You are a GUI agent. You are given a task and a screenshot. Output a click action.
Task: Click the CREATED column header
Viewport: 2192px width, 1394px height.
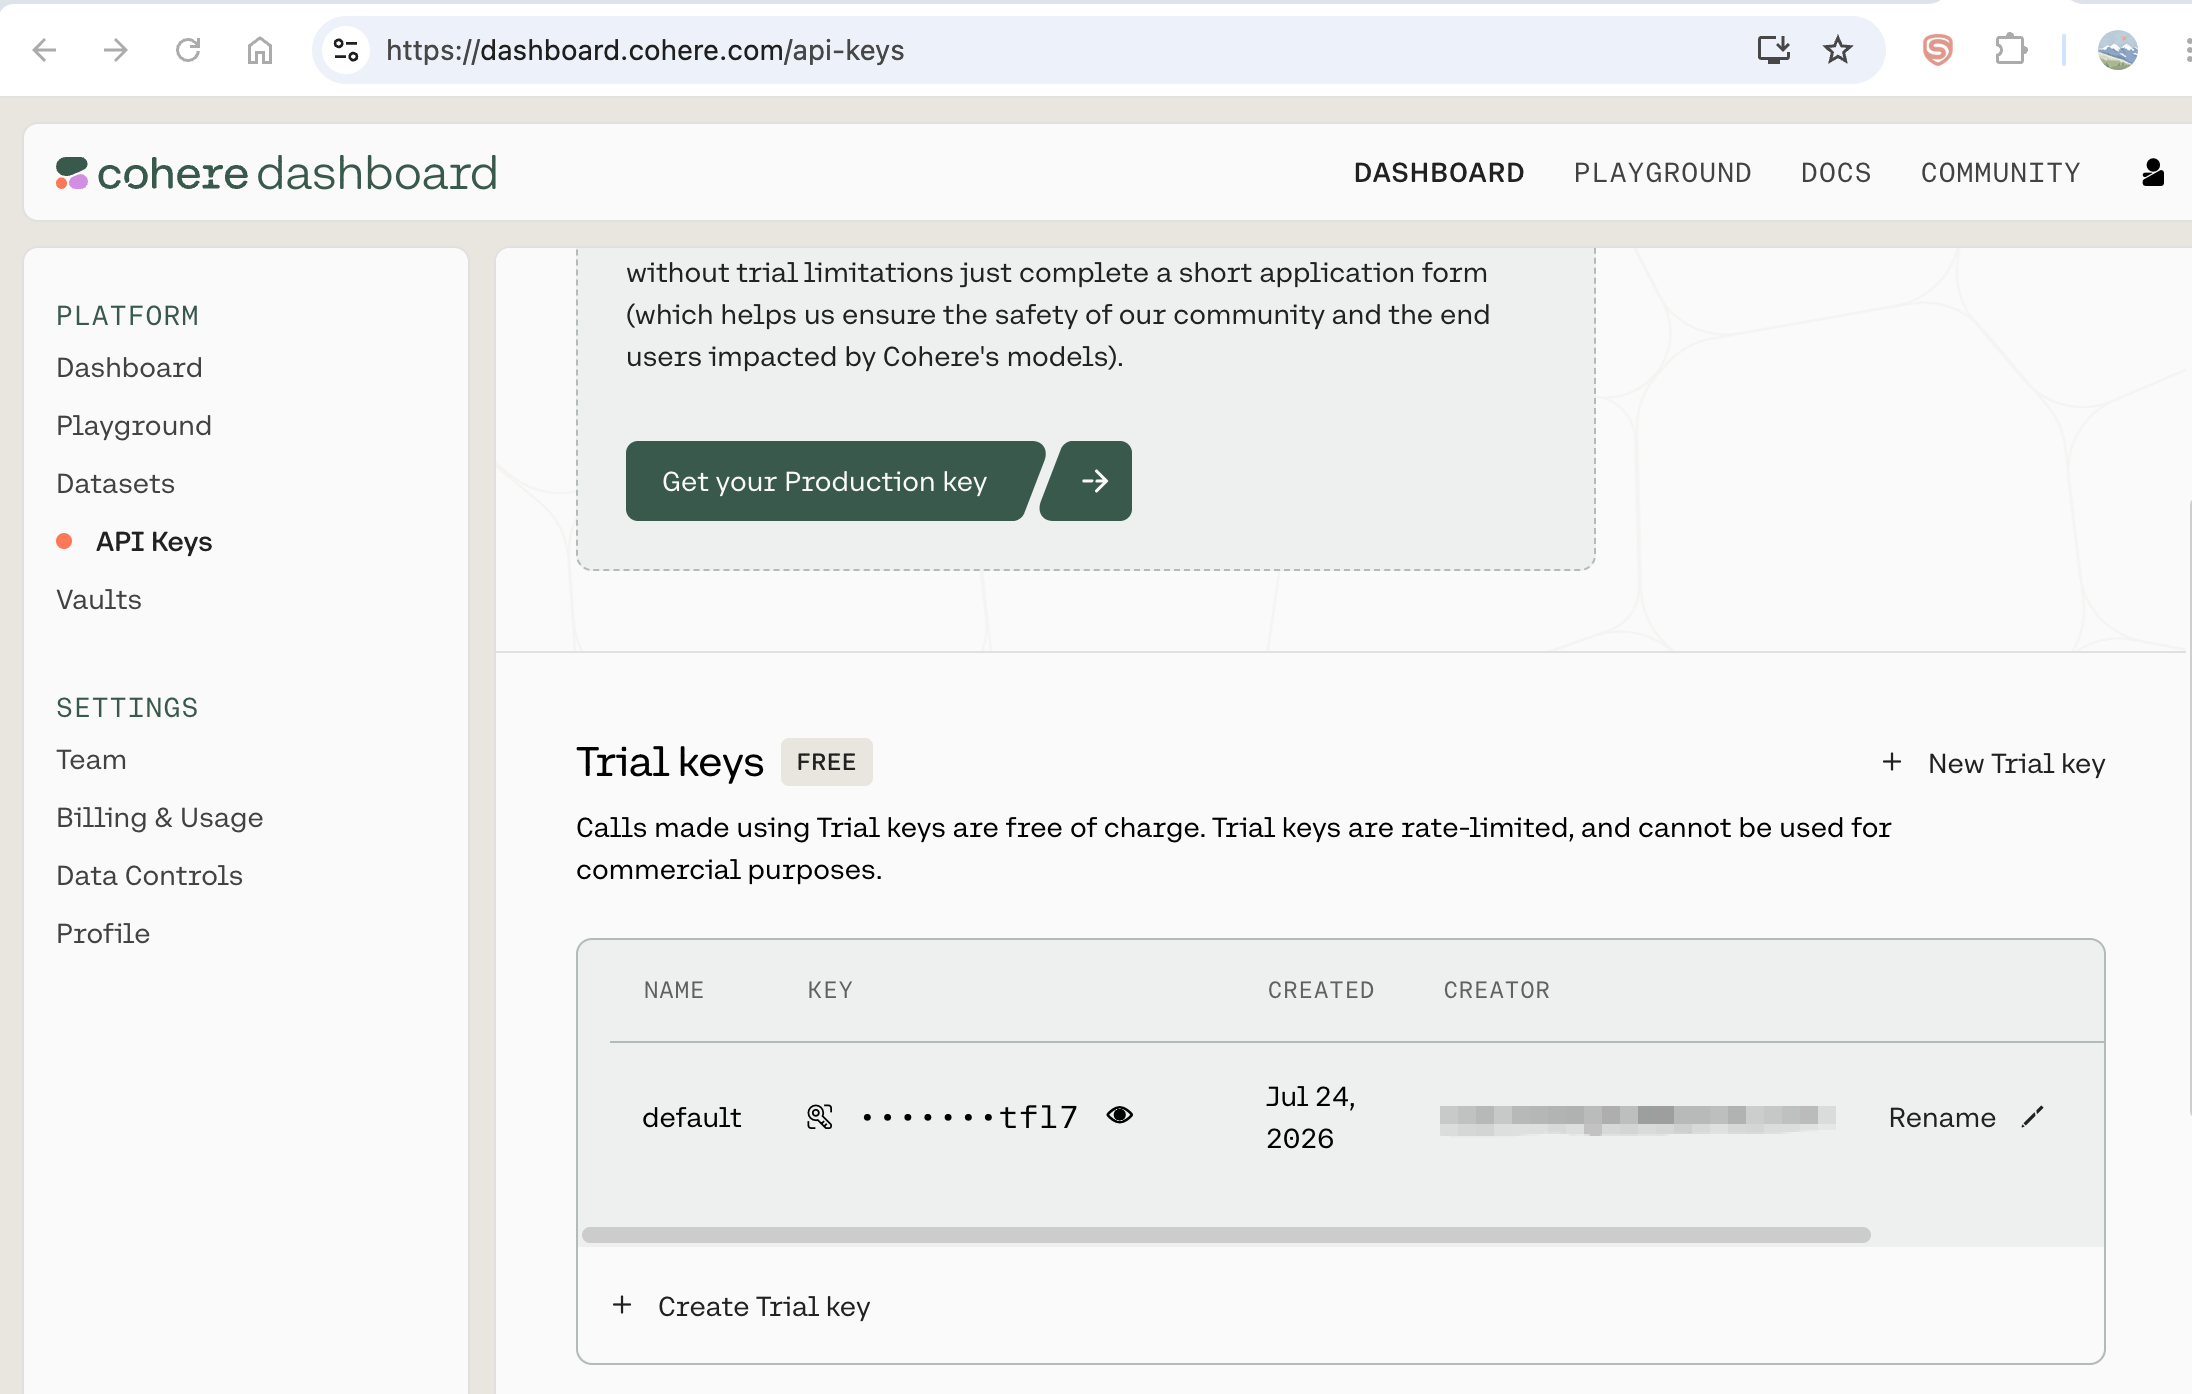coord(1321,990)
